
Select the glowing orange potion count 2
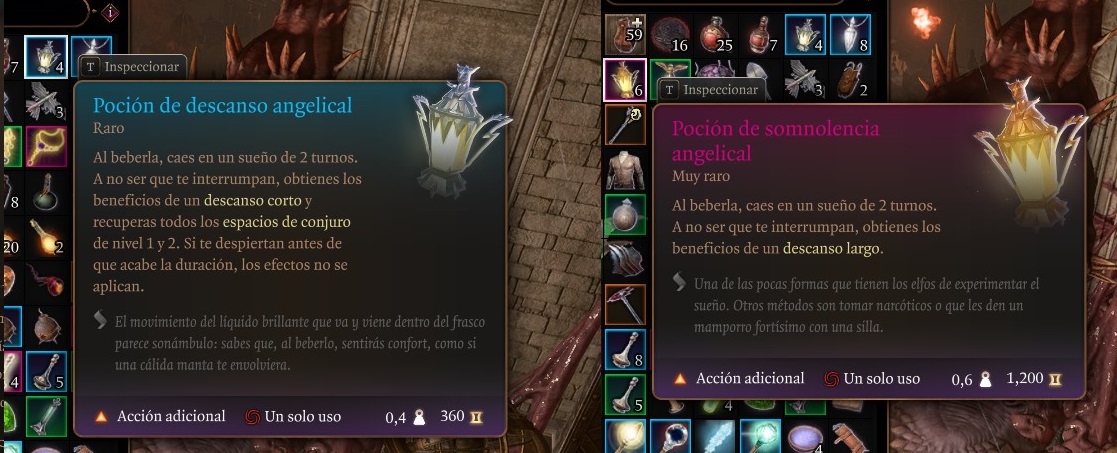click(x=46, y=236)
